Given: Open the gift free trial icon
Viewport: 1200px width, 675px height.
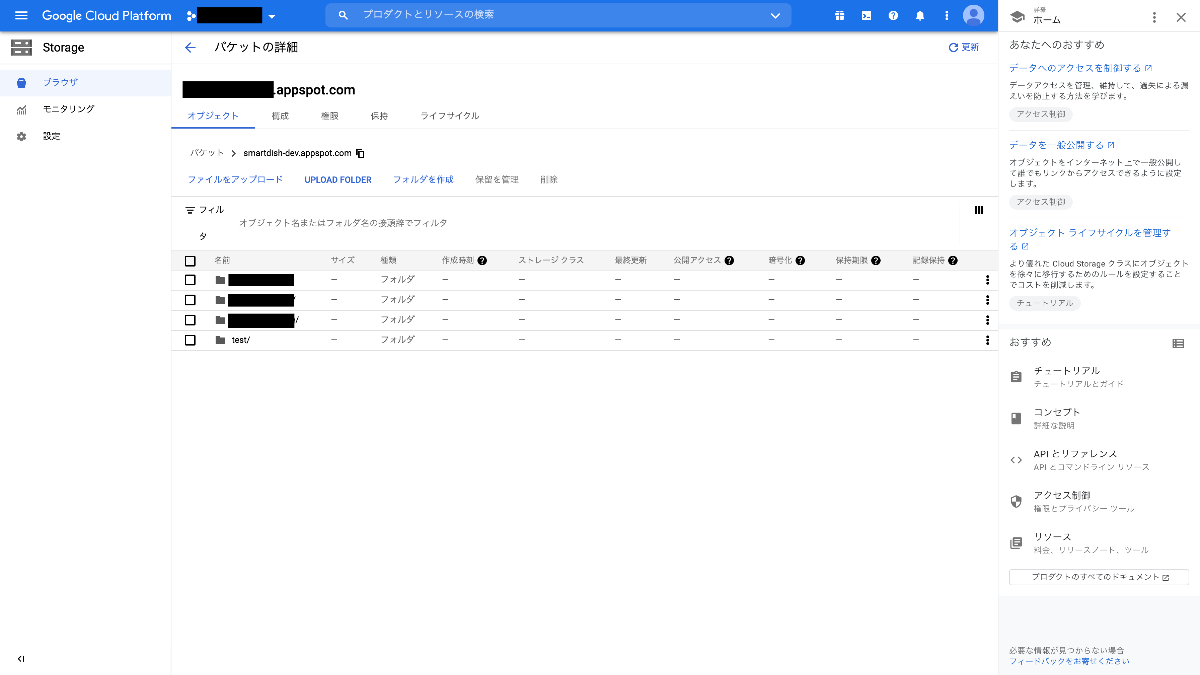Looking at the screenshot, I should point(840,16).
